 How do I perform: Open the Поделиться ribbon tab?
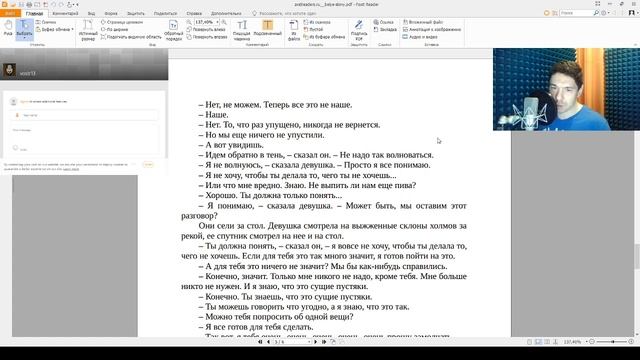coord(165,13)
